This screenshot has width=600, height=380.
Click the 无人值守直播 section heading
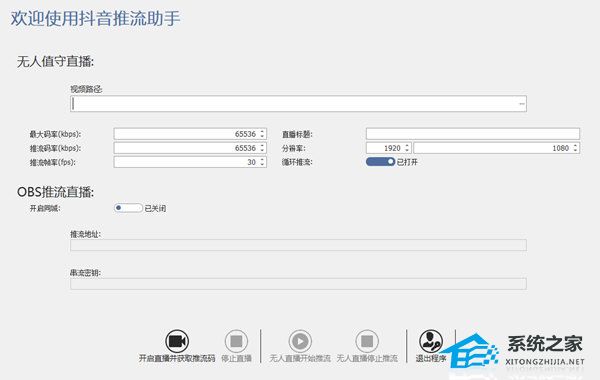(55, 62)
